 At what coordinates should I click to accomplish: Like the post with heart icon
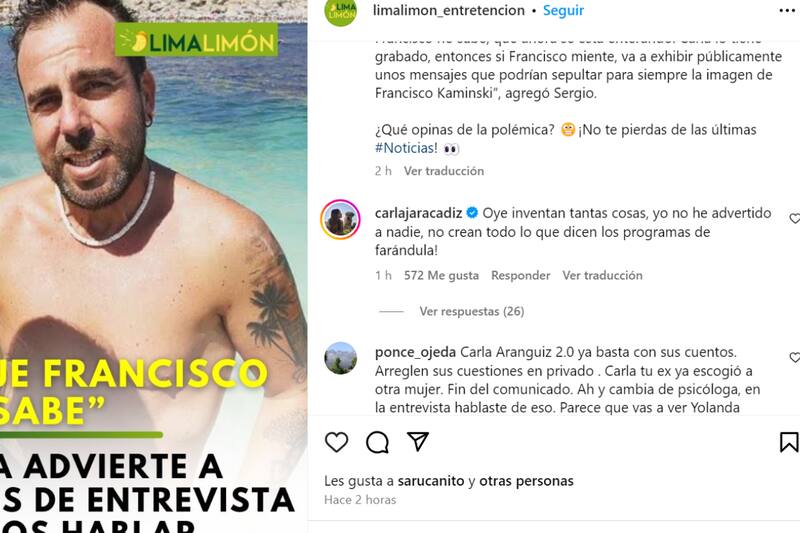[336, 442]
